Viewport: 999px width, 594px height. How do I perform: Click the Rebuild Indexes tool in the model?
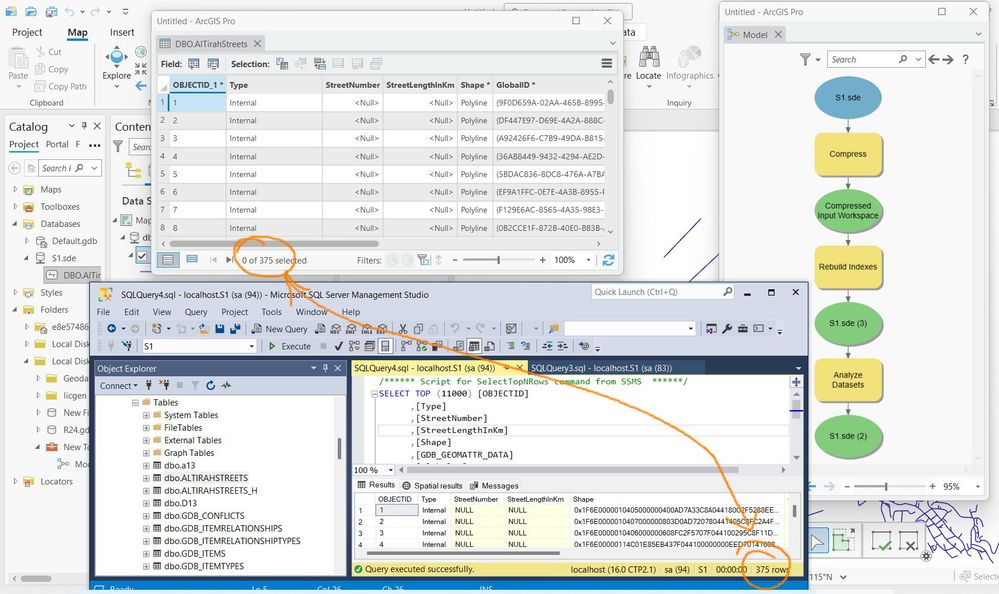click(848, 267)
